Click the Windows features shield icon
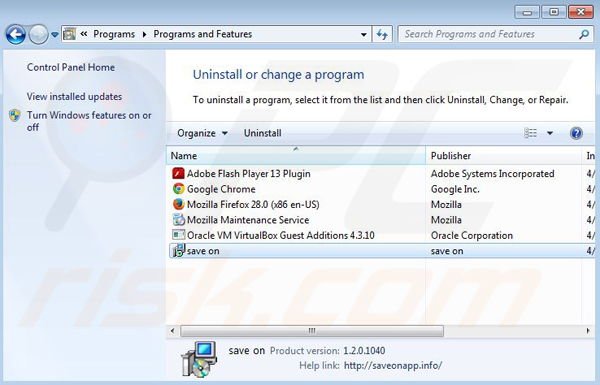 [x=15, y=116]
